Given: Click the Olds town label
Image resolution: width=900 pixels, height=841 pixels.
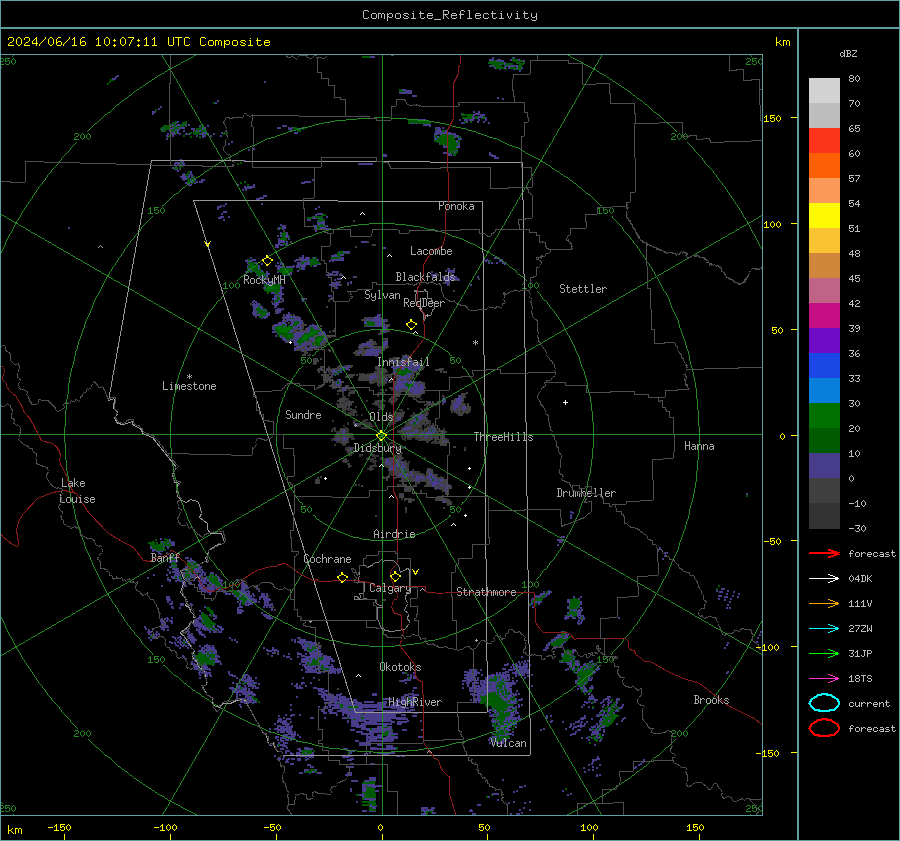Looking at the screenshot, I should point(381,417).
